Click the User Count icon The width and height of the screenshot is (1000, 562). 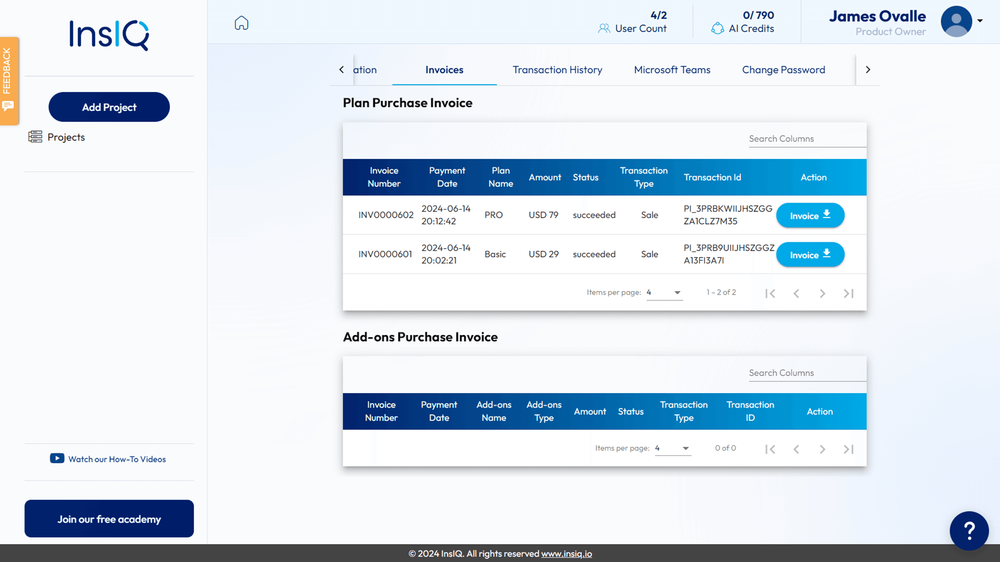tap(604, 29)
